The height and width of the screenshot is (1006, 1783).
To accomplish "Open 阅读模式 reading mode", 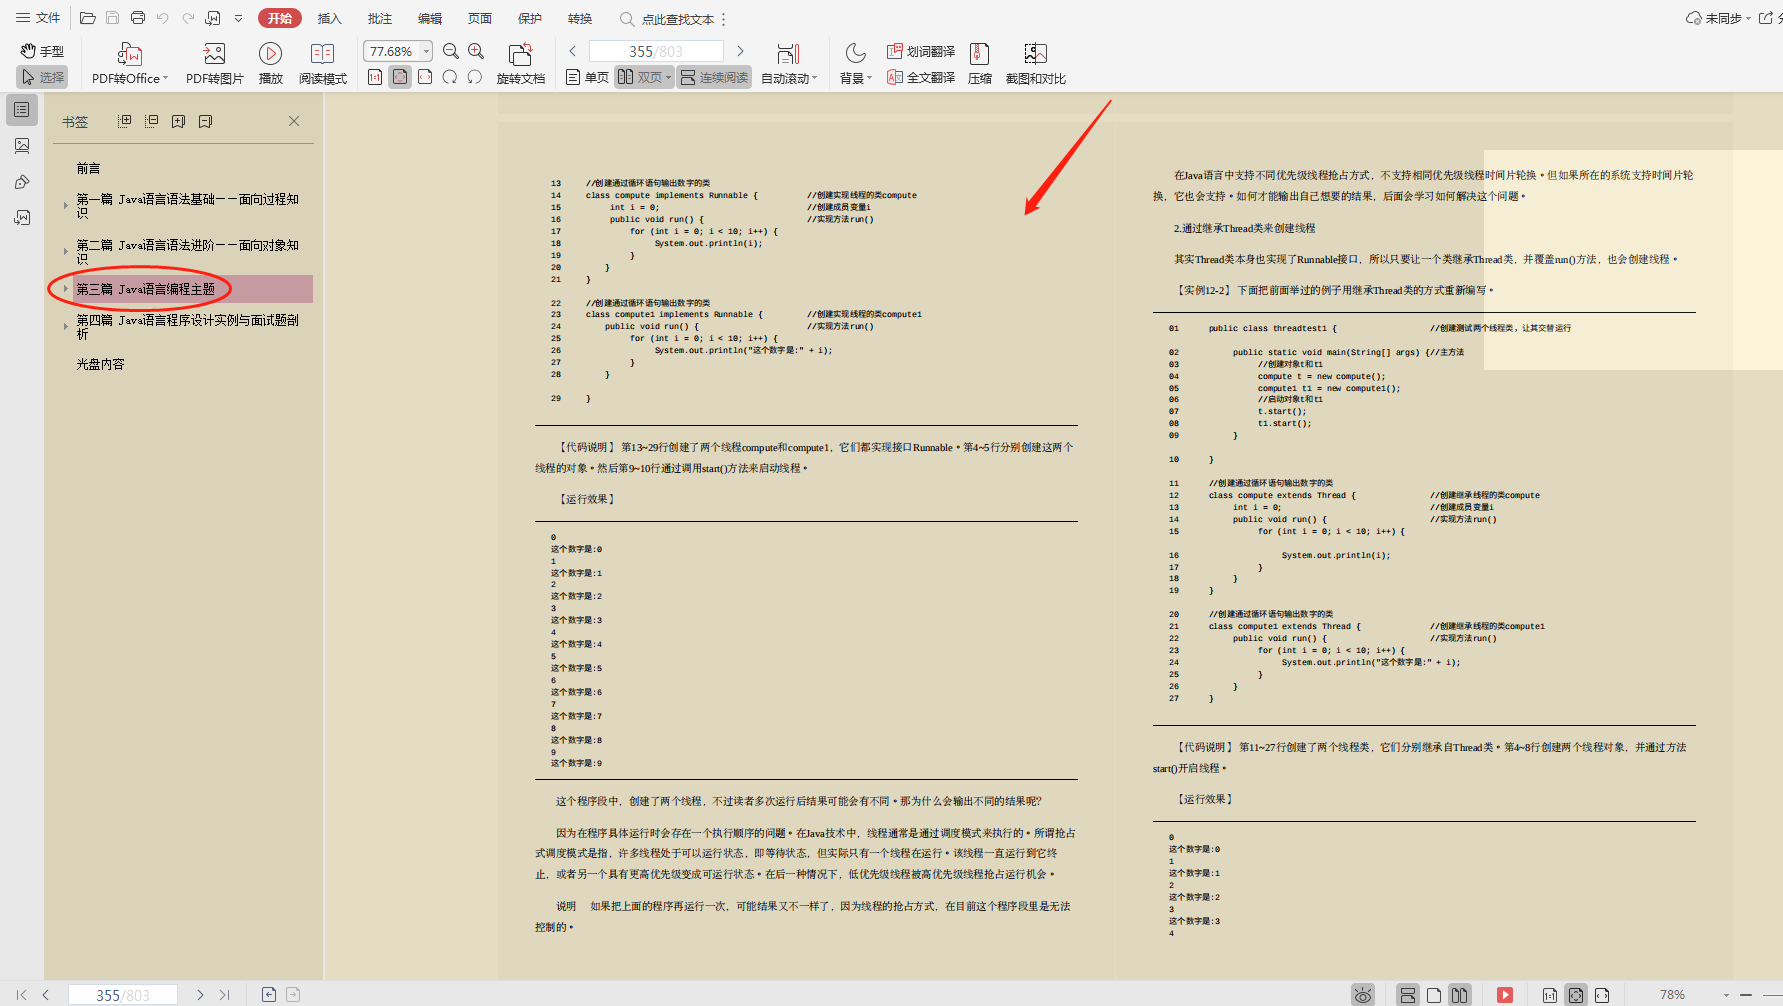I will pyautogui.click(x=323, y=64).
